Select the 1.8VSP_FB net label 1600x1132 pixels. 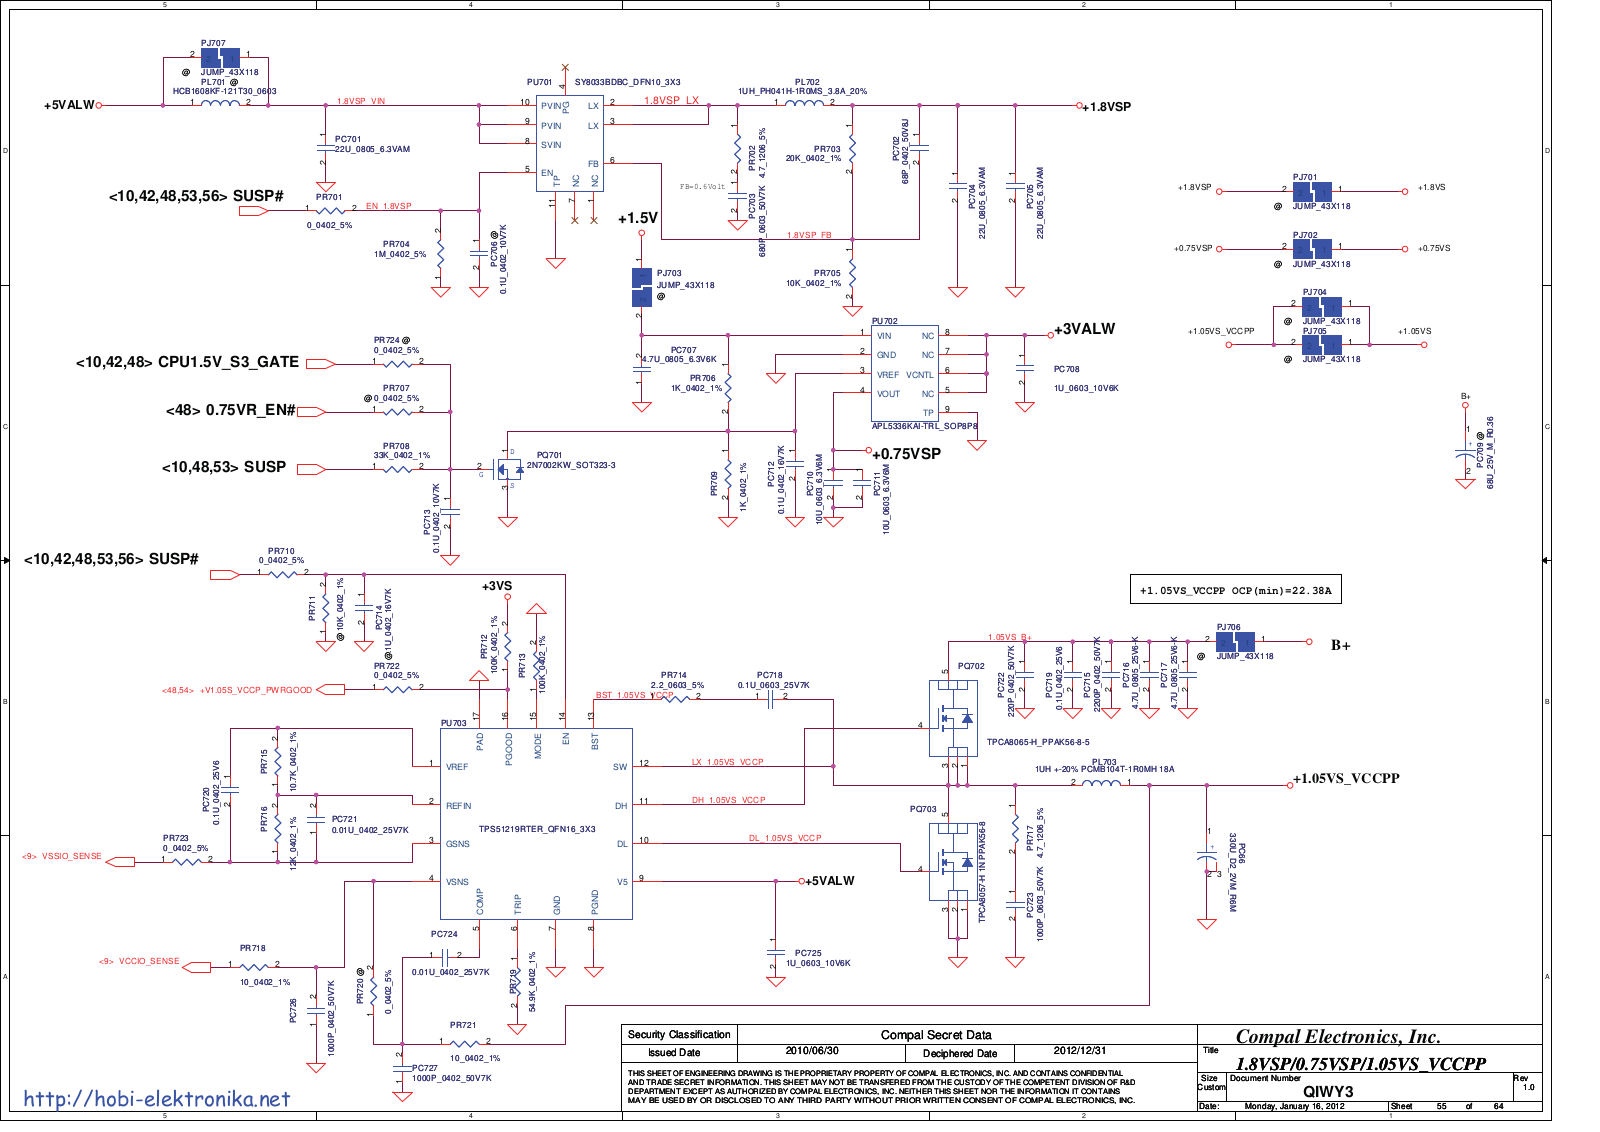[x=809, y=235]
